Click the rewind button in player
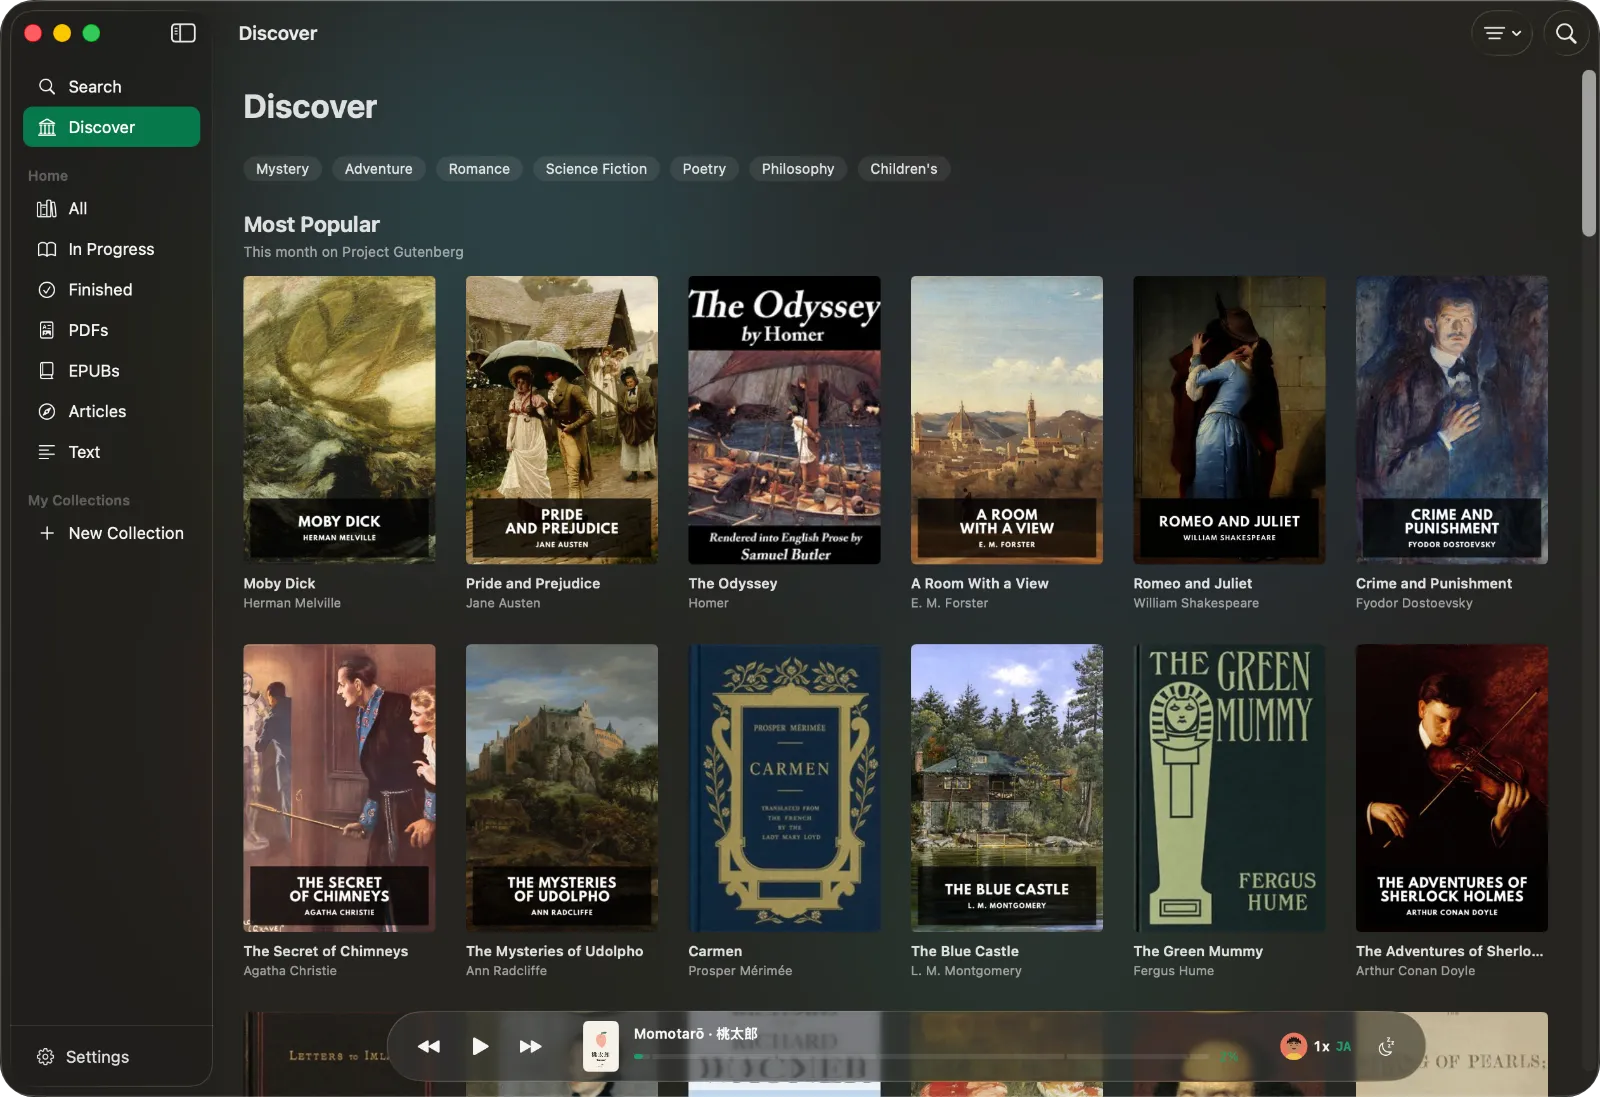 point(429,1046)
